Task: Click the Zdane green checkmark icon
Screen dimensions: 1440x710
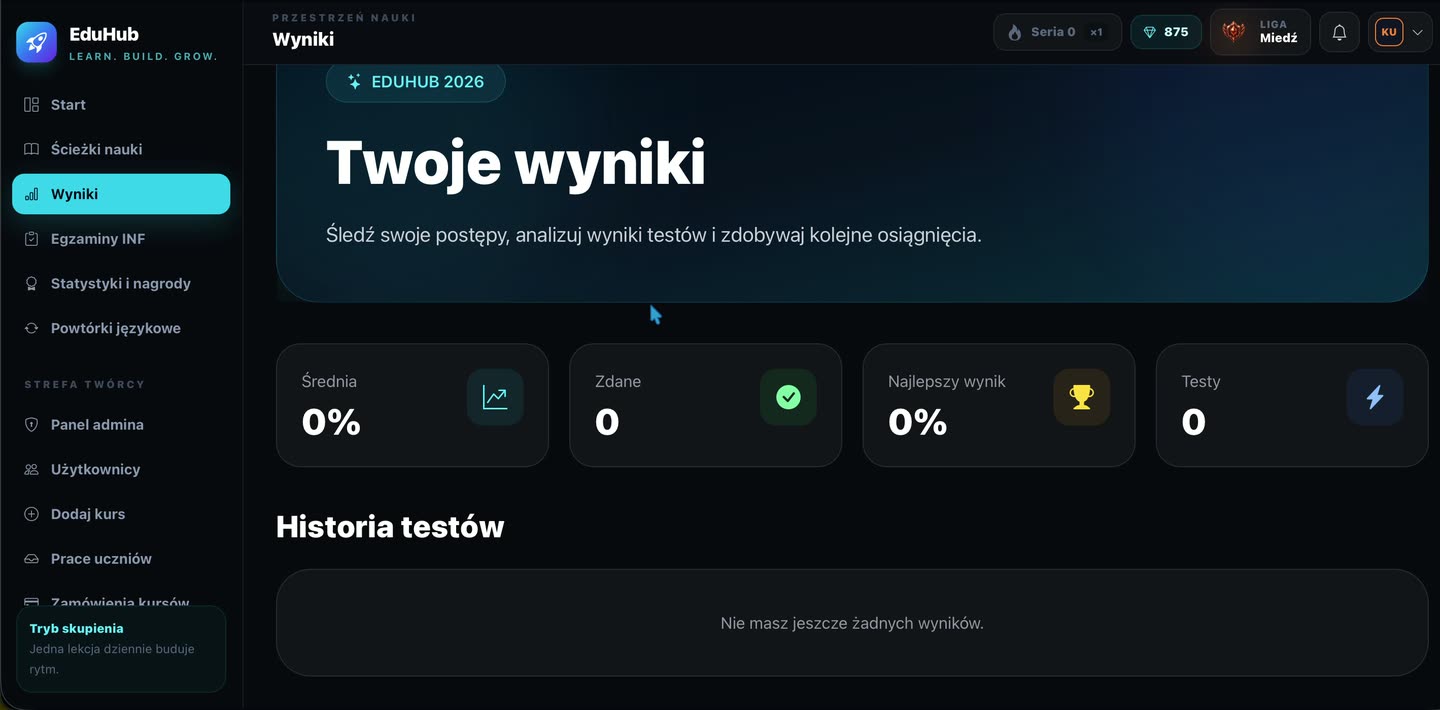Action: pyautogui.click(x=788, y=397)
